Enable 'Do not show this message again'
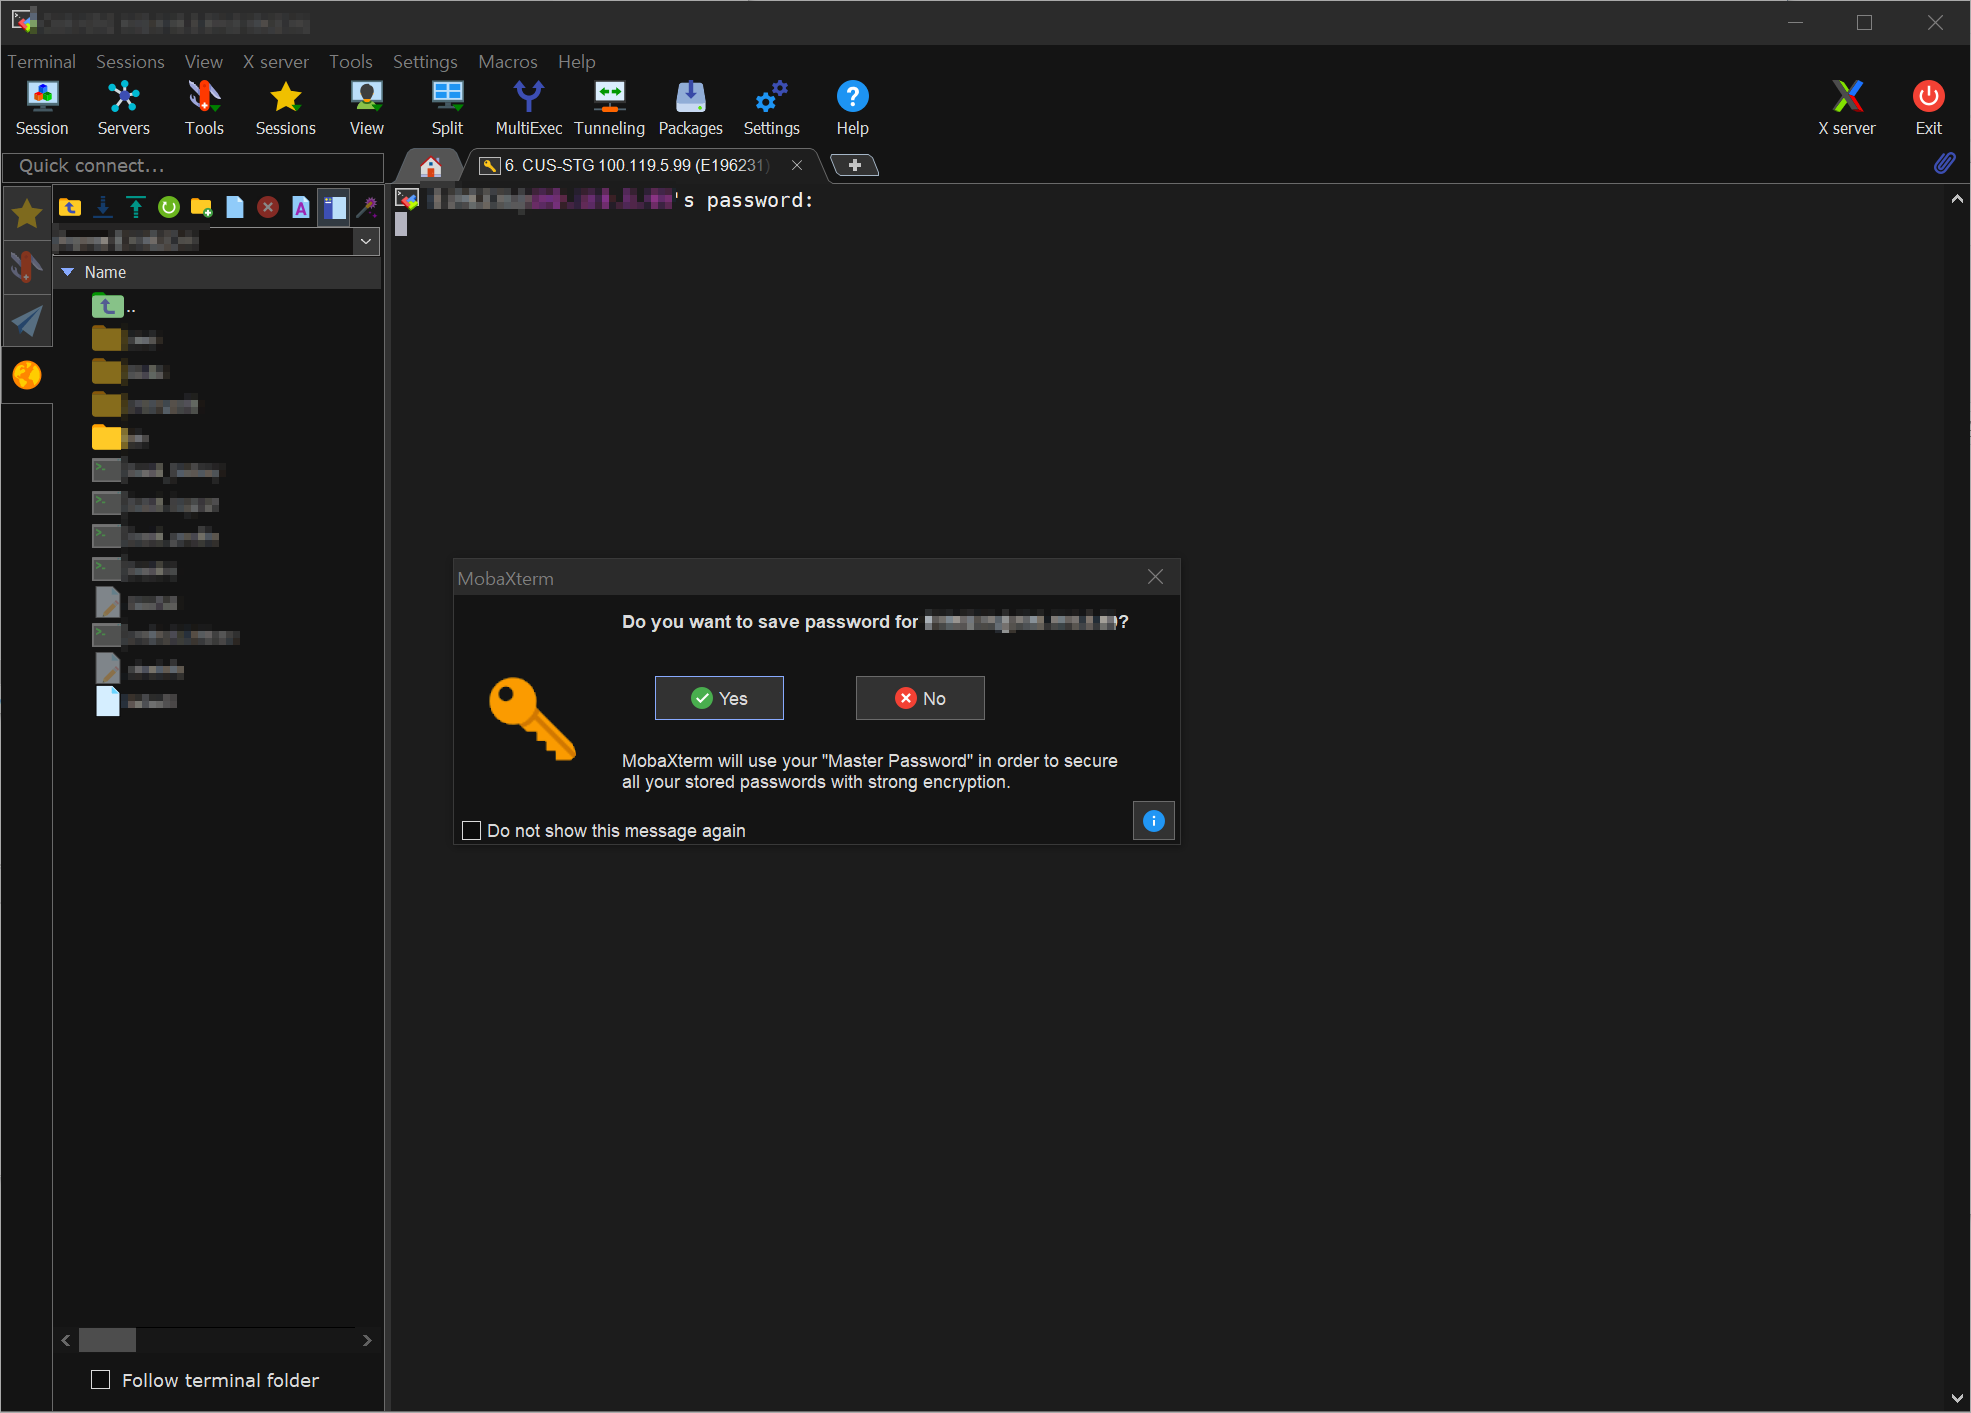The width and height of the screenshot is (1971, 1413). pos(471,831)
